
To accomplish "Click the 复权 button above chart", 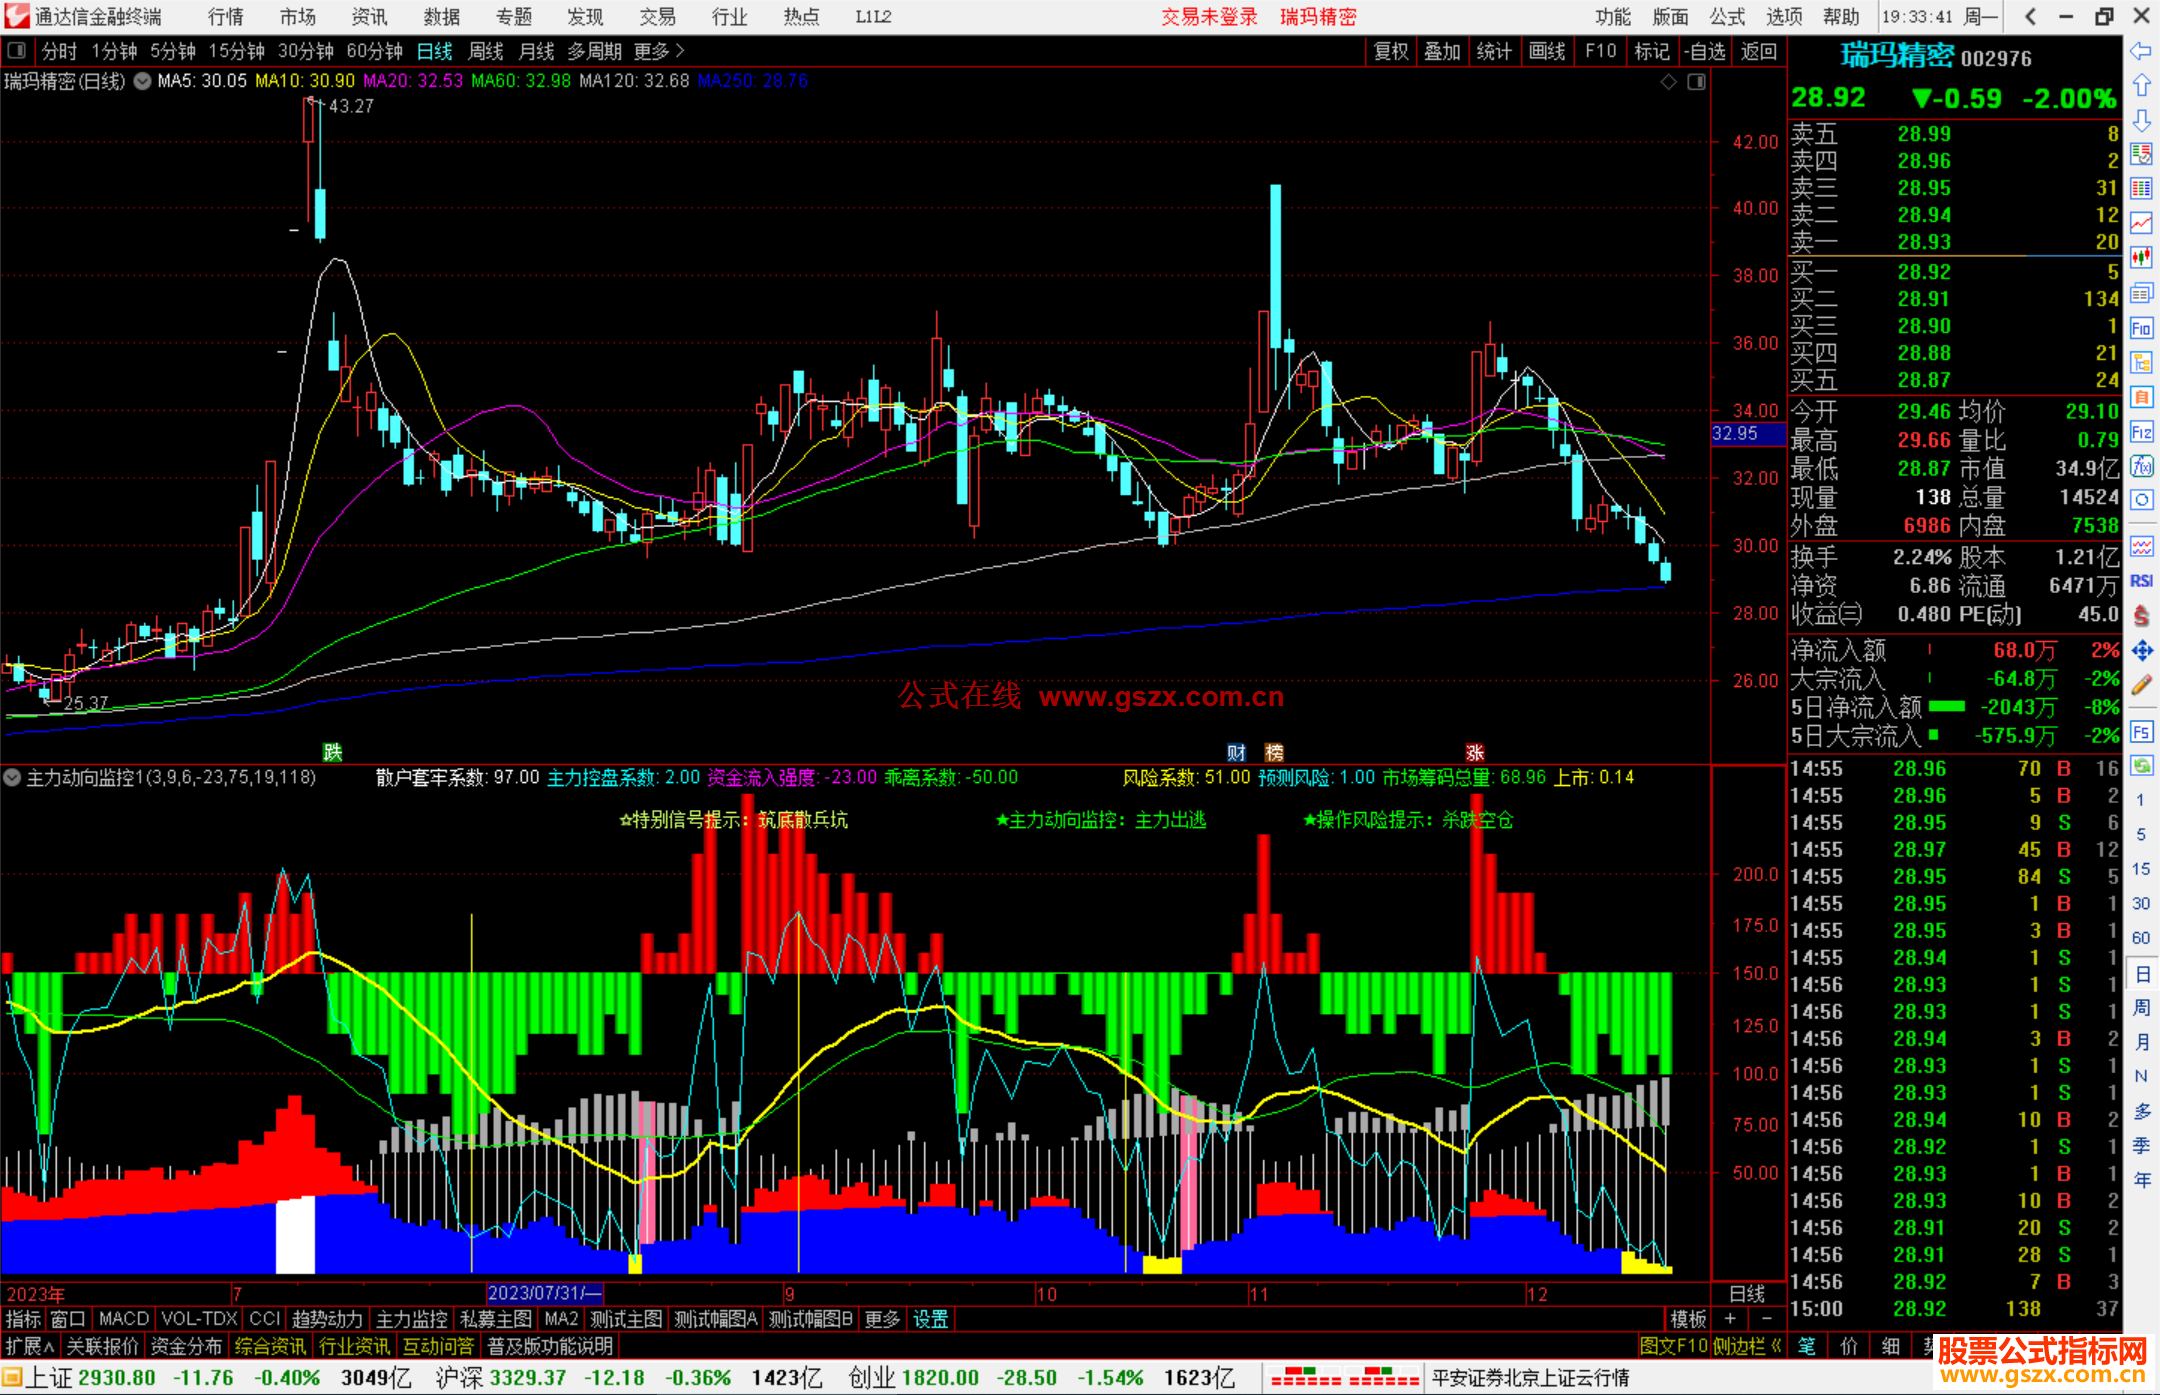I will (x=1390, y=51).
